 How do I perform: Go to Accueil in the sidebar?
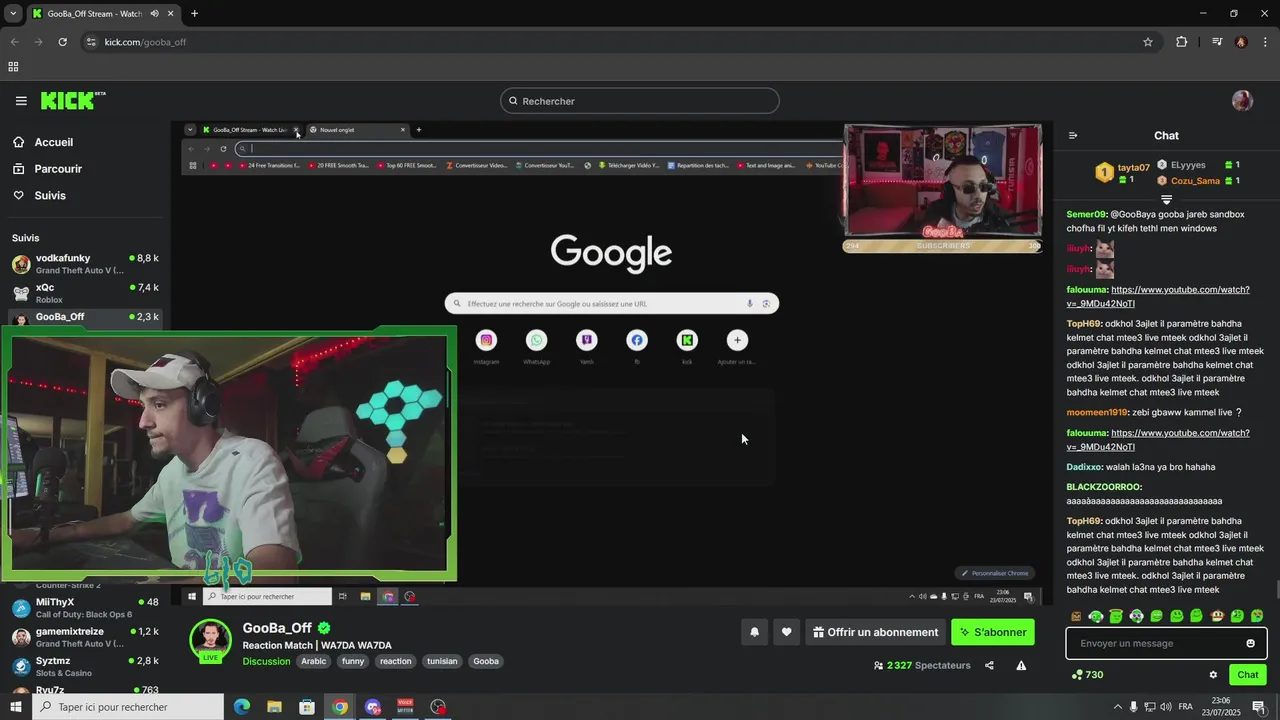pos(54,142)
